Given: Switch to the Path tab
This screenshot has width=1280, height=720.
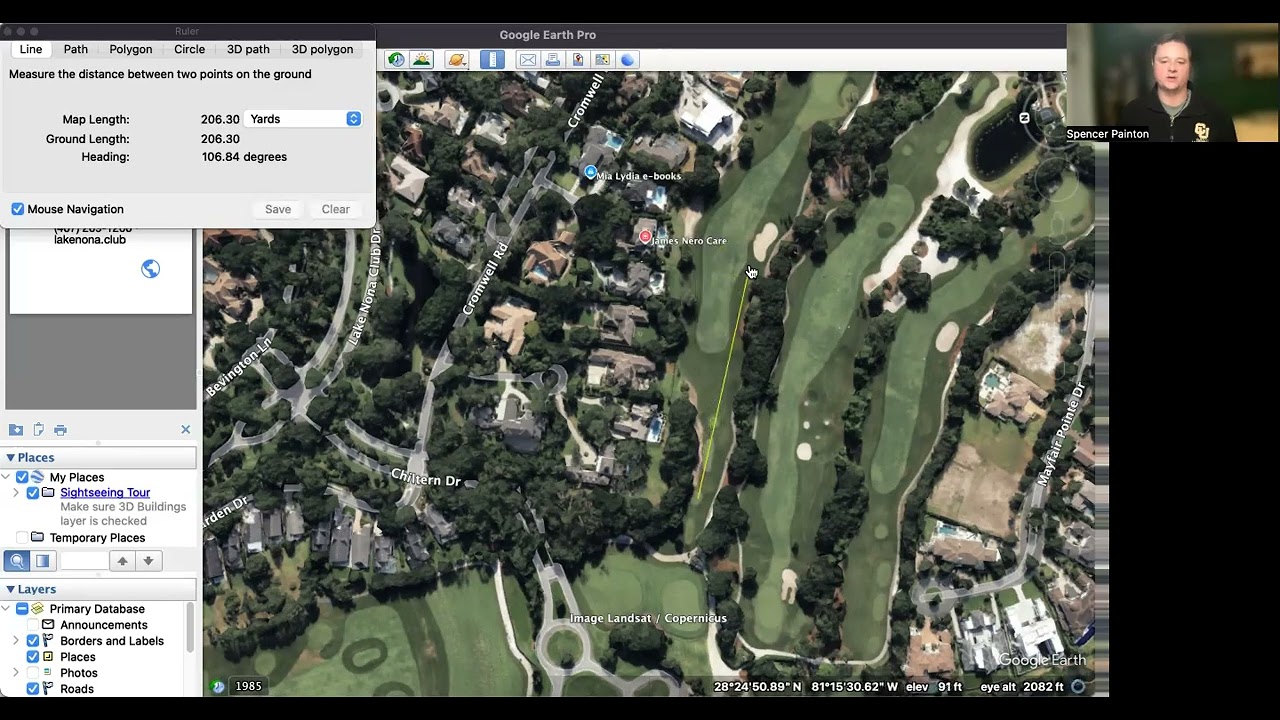Looking at the screenshot, I should [x=76, y=49].
